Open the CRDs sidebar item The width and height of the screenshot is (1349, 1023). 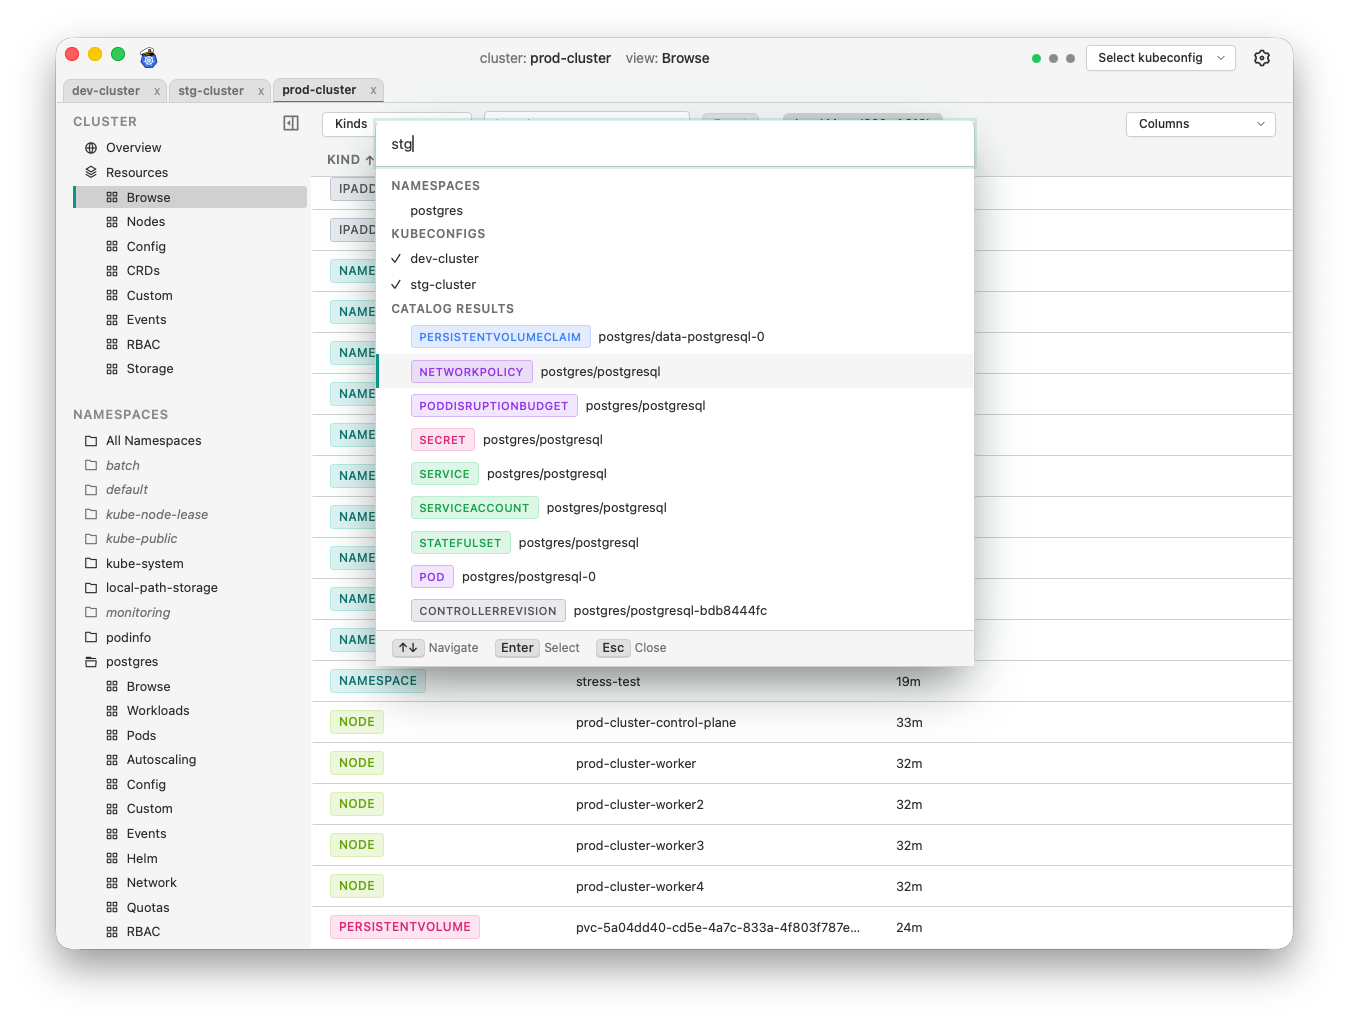143,271
